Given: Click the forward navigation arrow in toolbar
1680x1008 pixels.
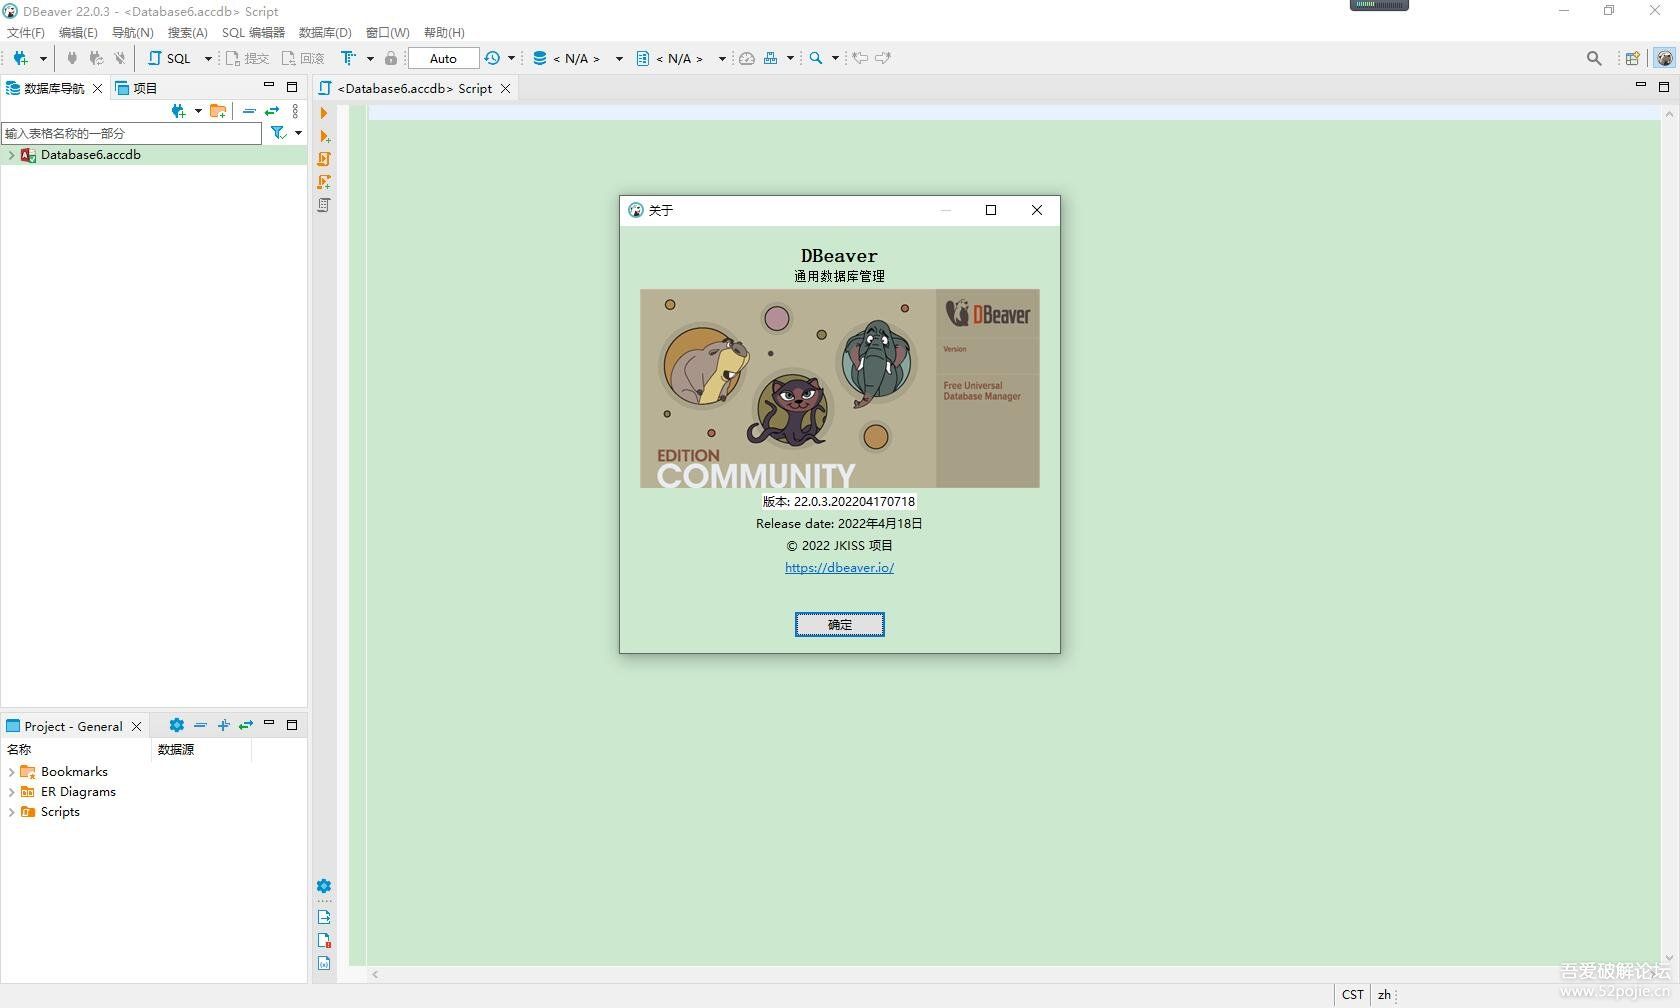Looking at the screenshot, I should pos(883,58).
